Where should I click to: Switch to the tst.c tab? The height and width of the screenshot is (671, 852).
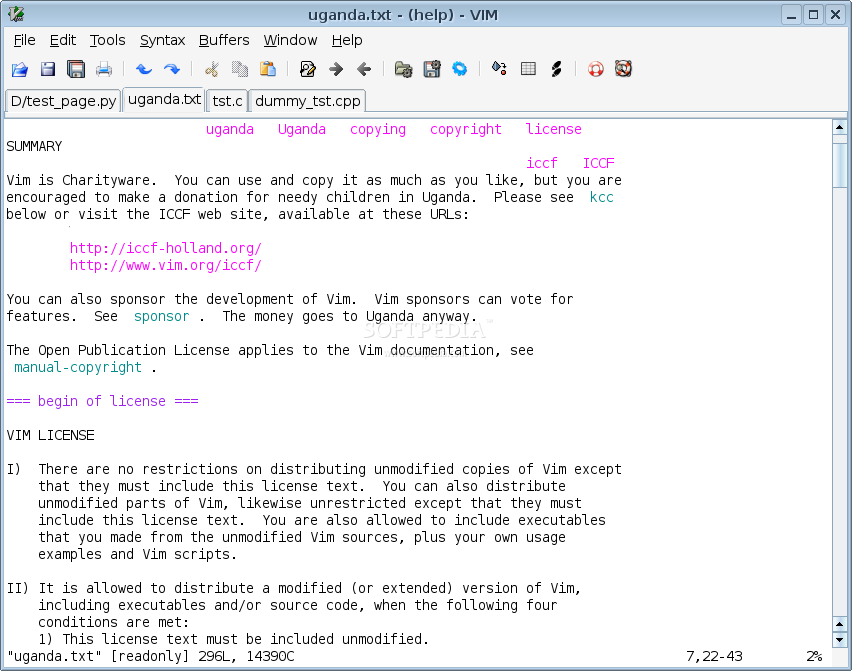[227, 101]
